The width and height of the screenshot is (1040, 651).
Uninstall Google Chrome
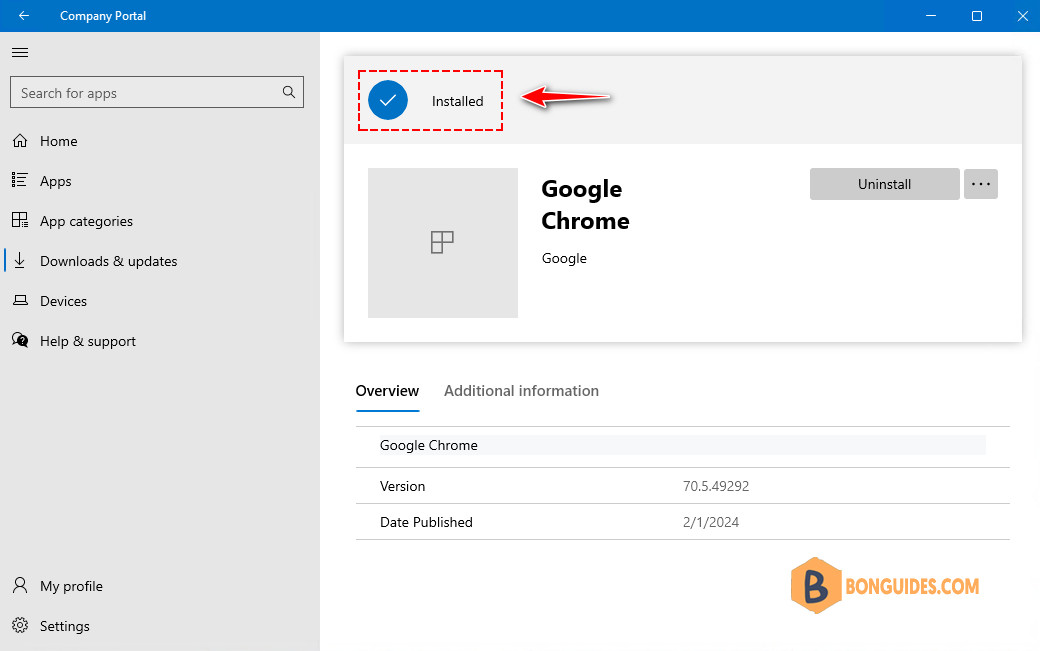coord(885,184)
